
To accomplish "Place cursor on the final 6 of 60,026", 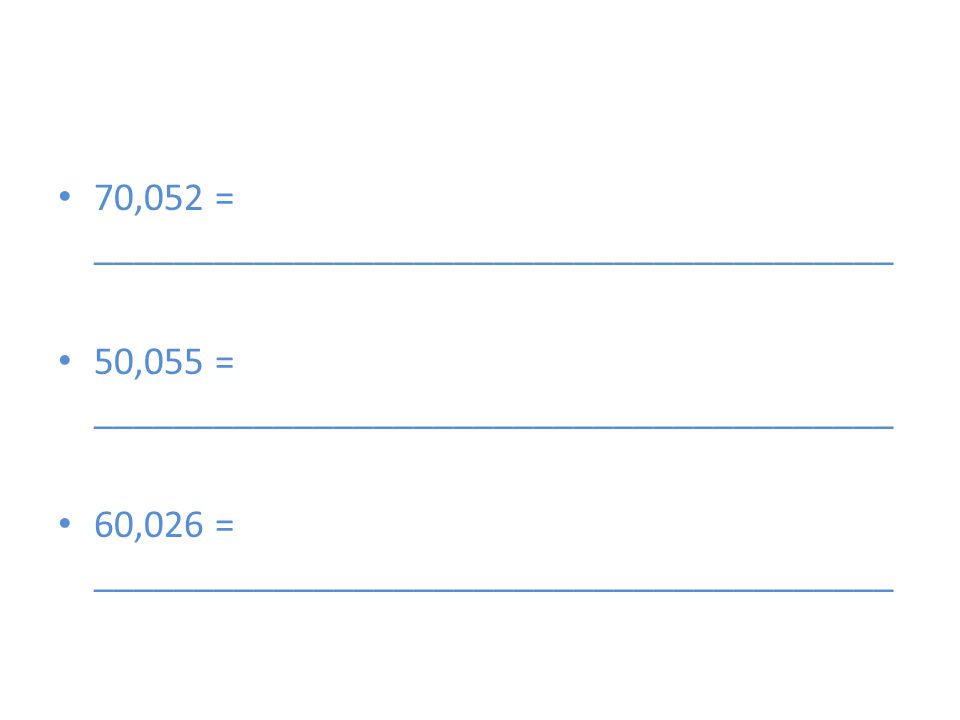I will 193,525.
